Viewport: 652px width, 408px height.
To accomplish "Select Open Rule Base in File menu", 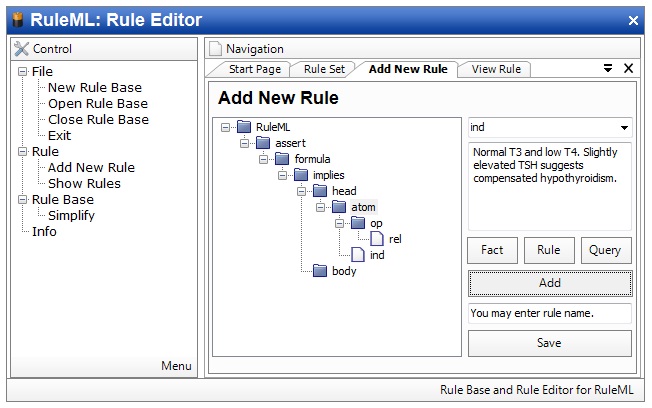I will (97, 103).
